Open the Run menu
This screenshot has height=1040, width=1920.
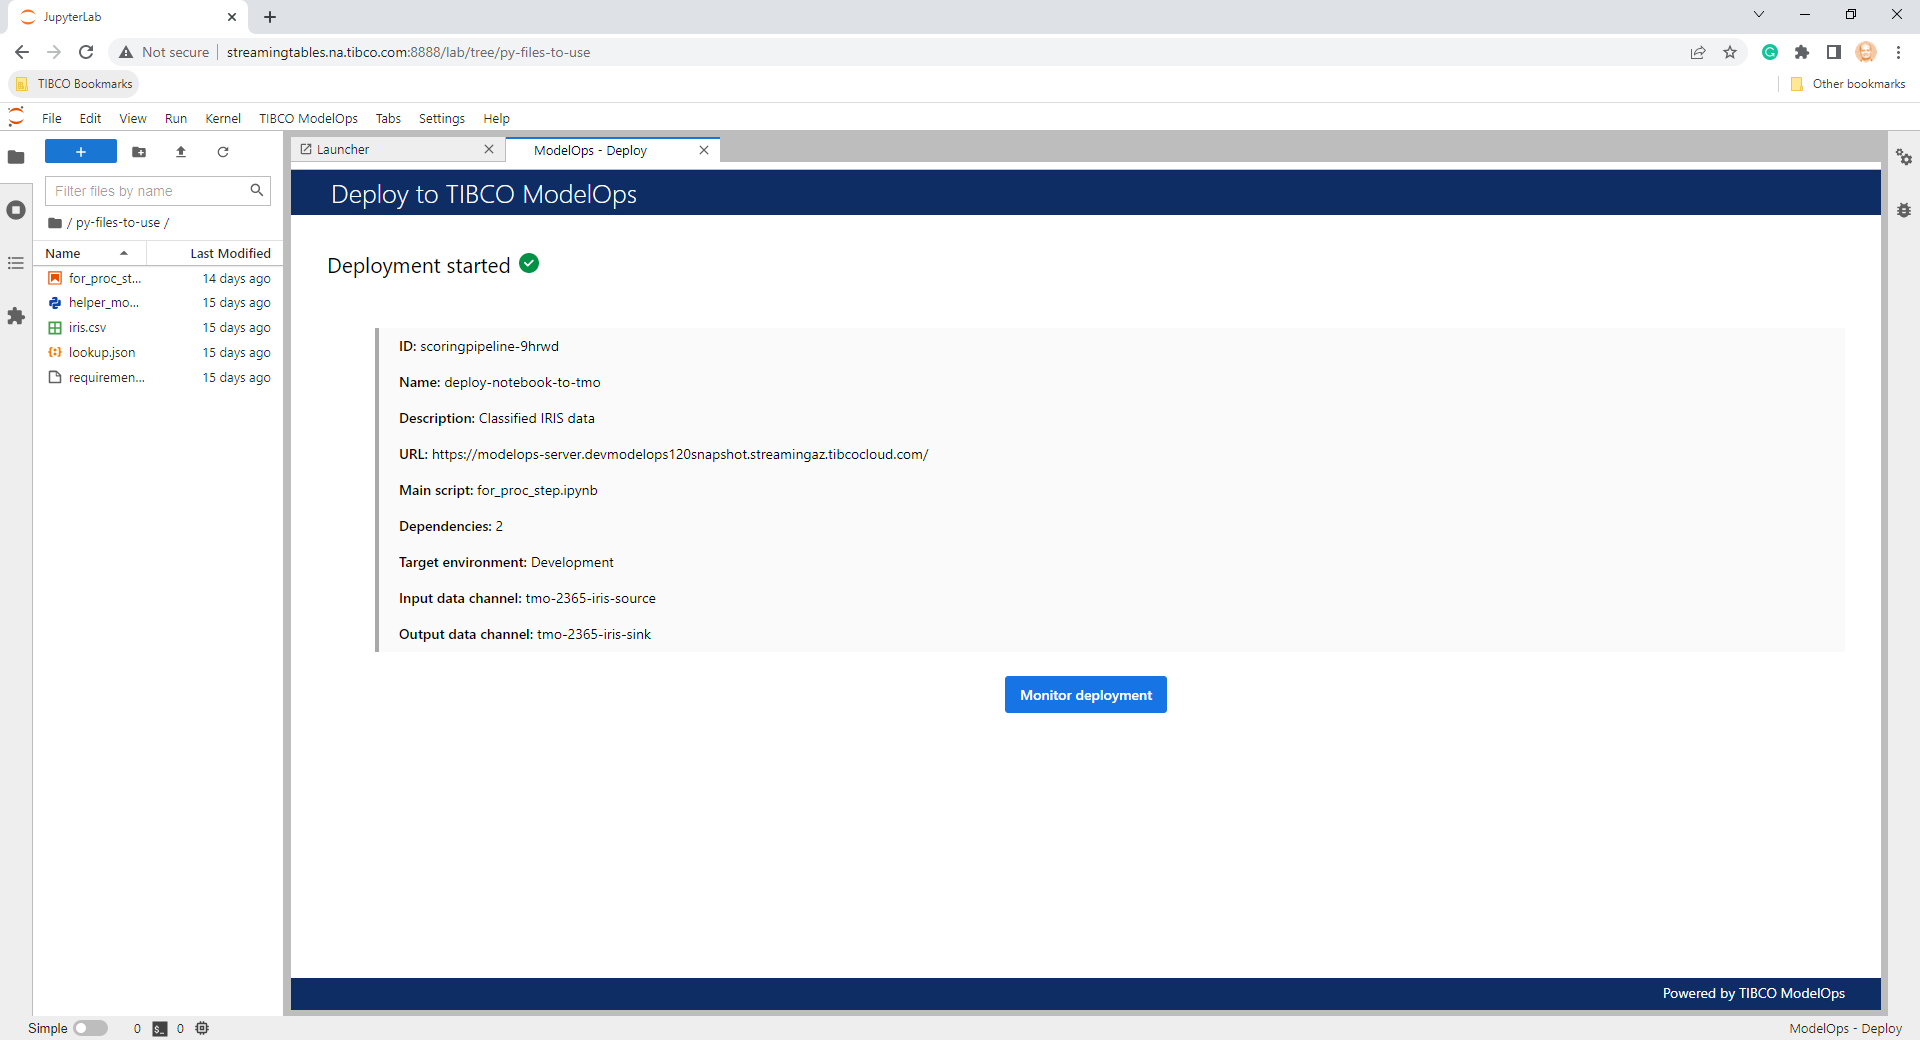click(176, 118)
